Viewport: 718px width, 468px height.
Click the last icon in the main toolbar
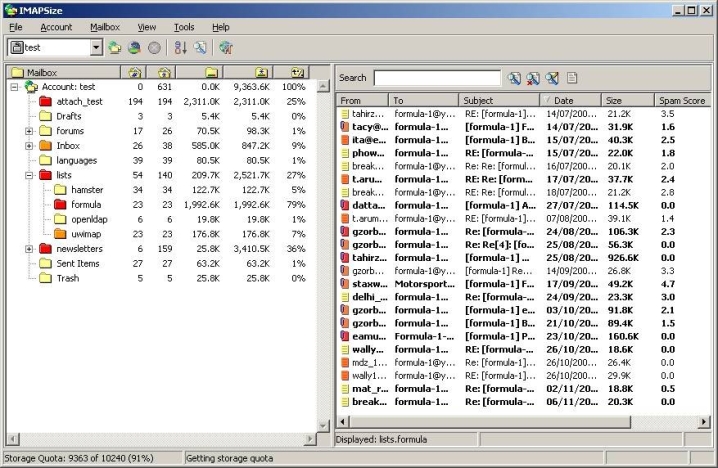coord(226,47)
